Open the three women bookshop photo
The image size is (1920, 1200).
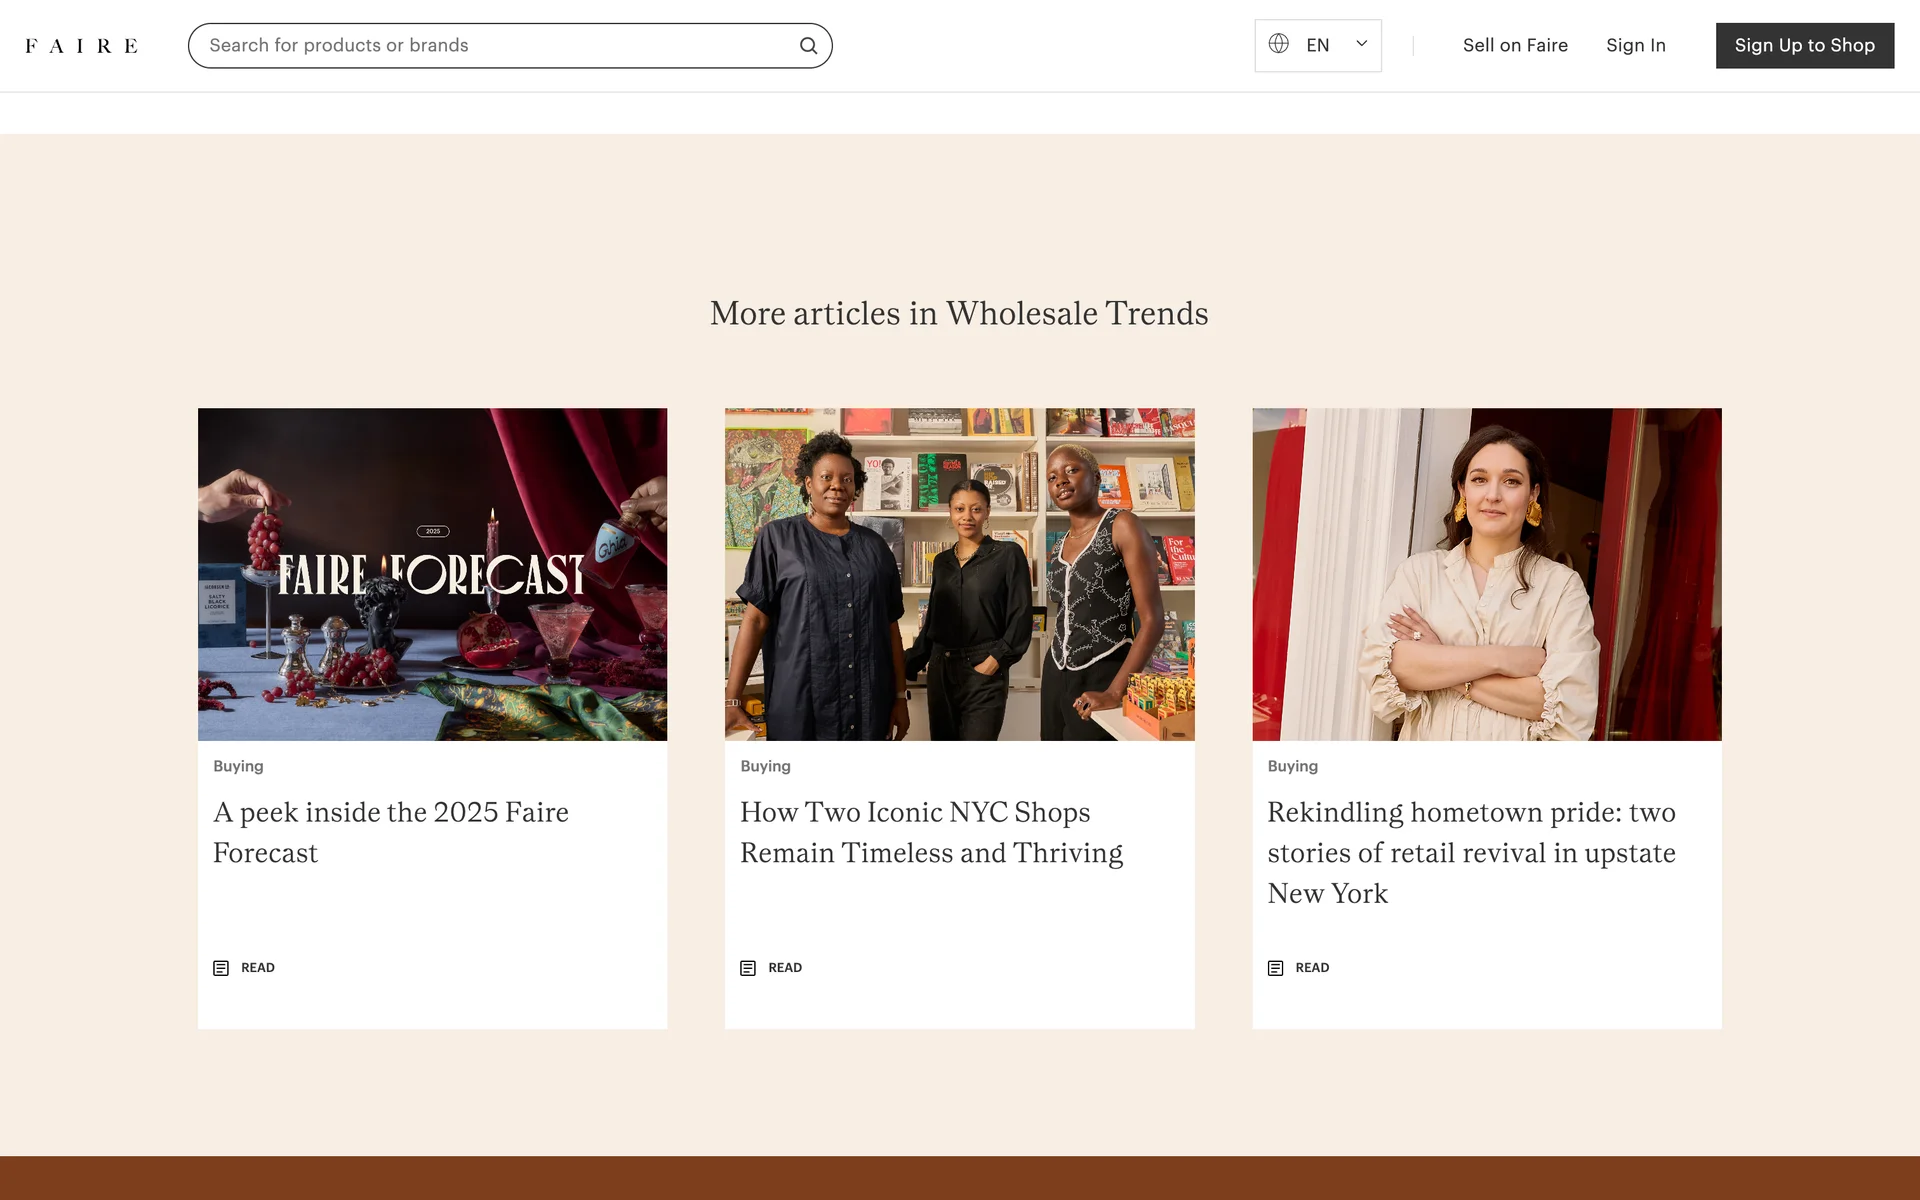point(959,574)
